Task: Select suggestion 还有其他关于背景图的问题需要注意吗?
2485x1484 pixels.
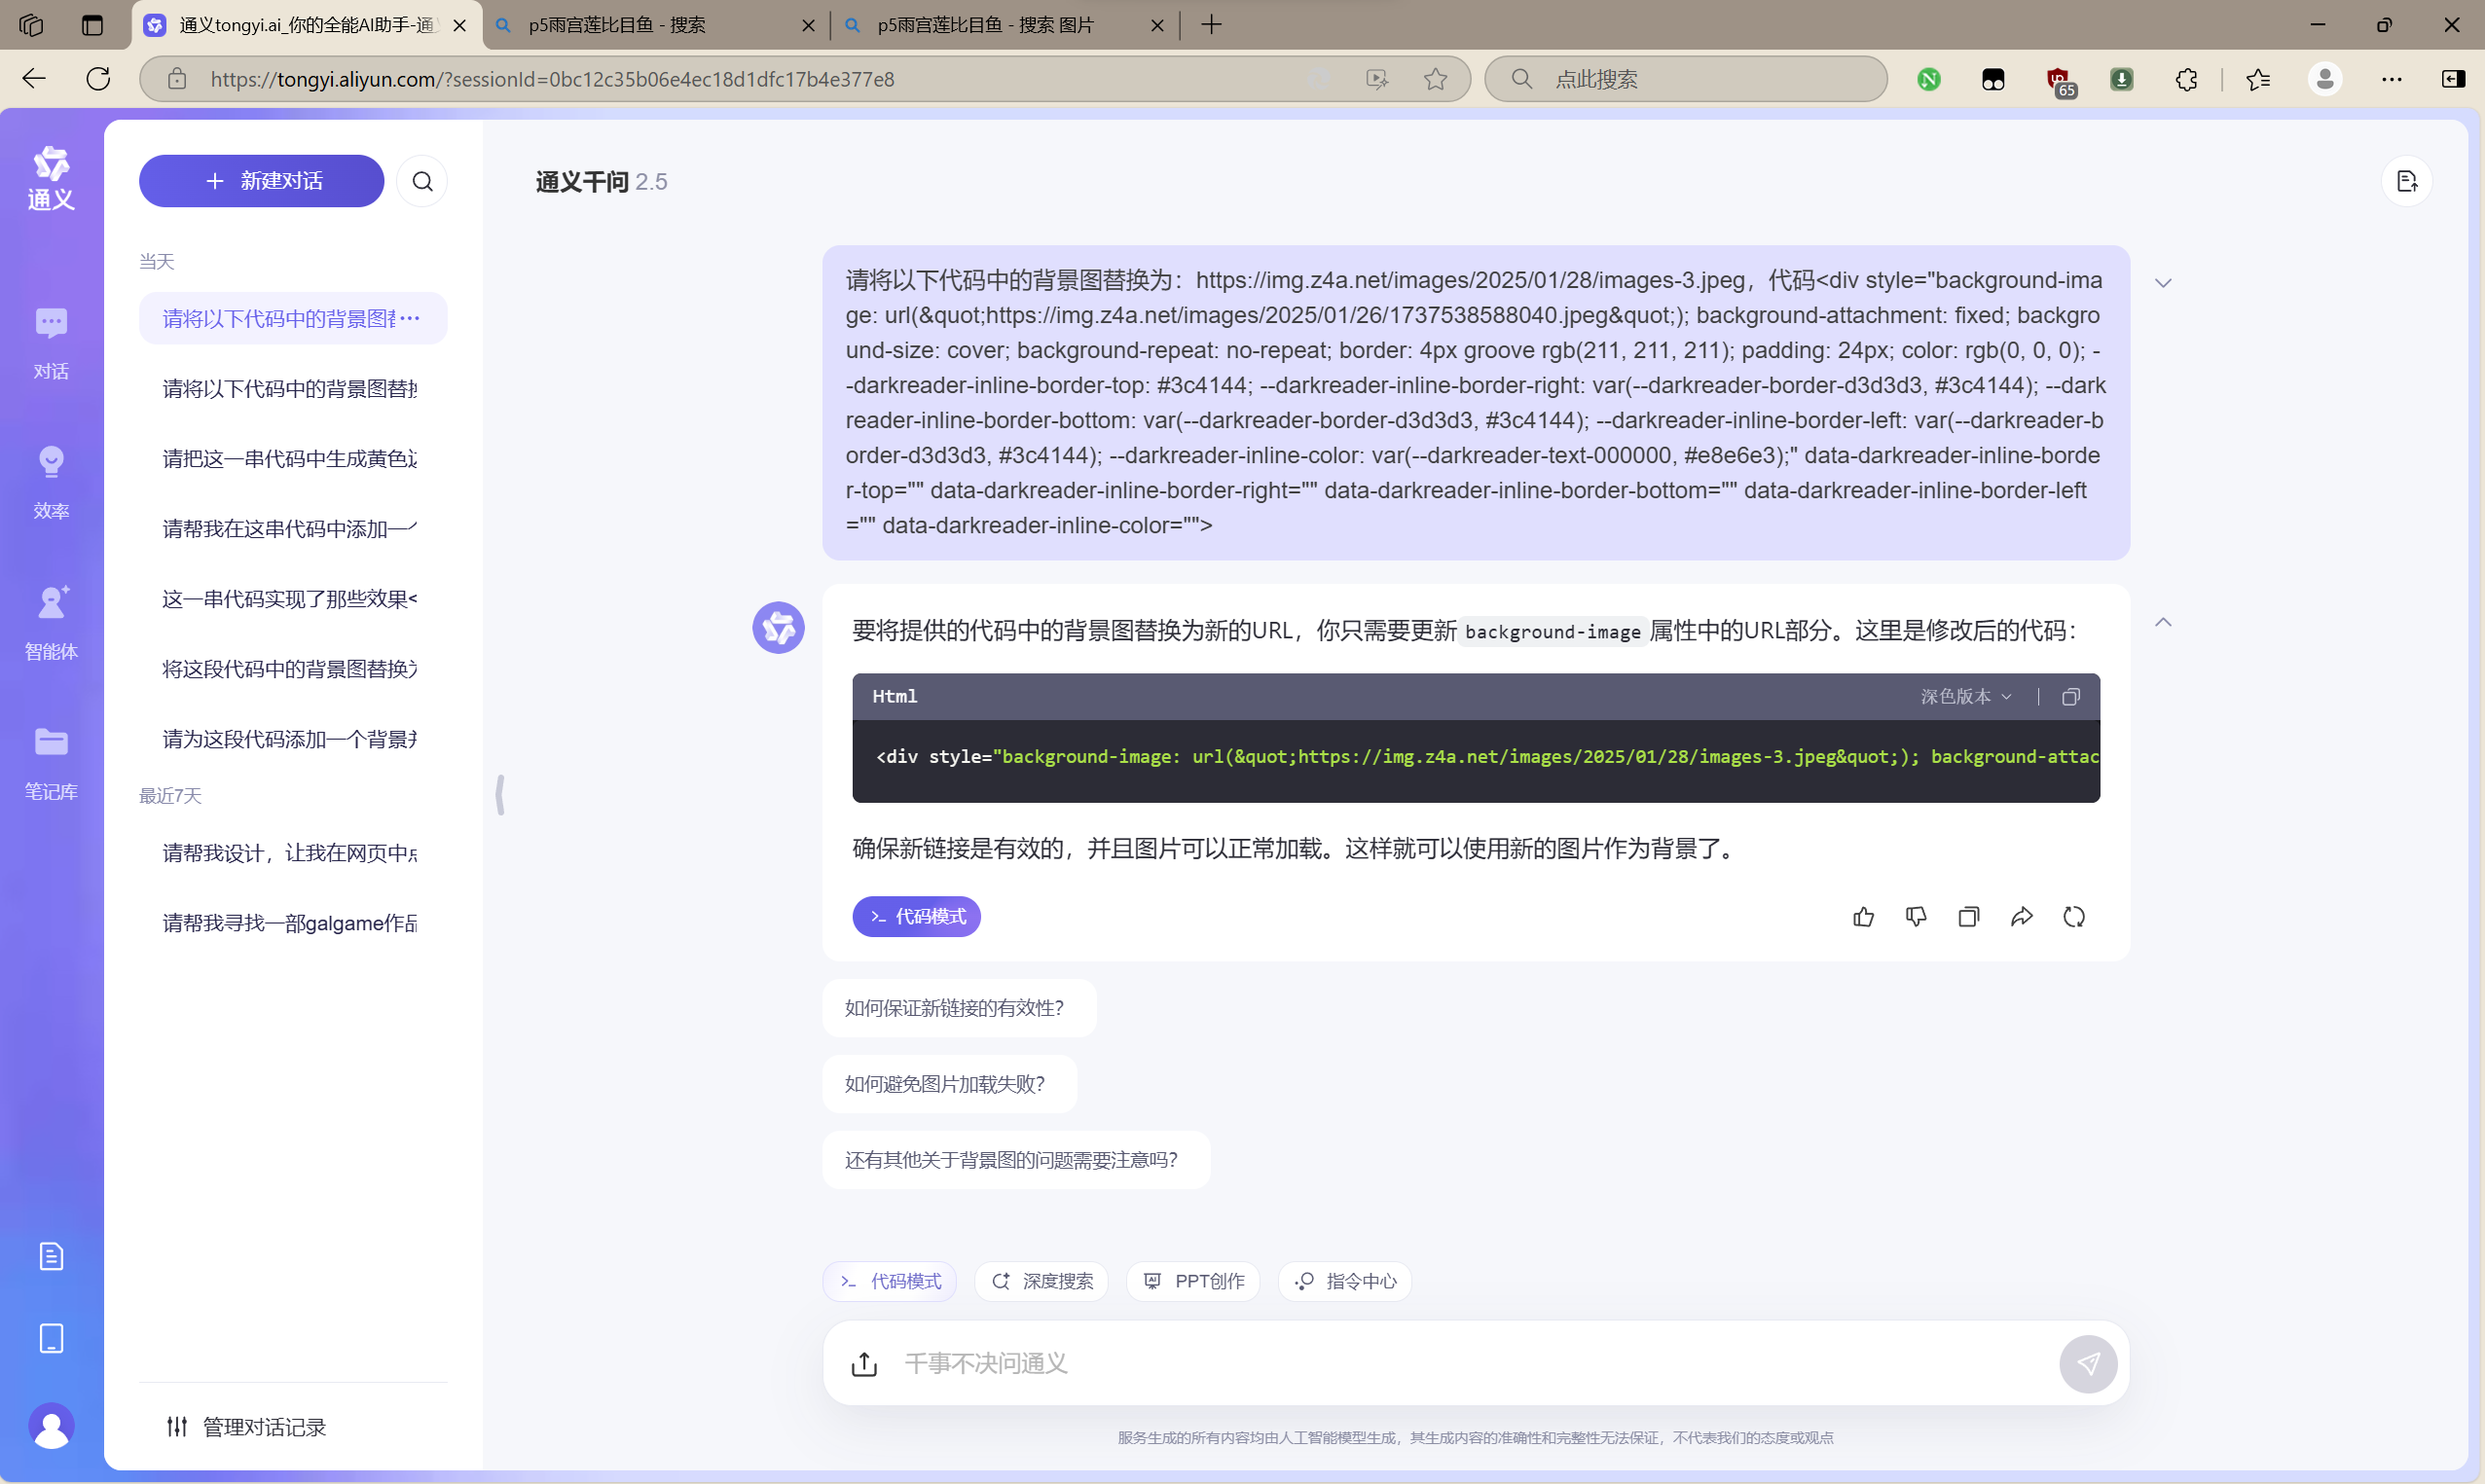Action: (x=1016, y=1159)
